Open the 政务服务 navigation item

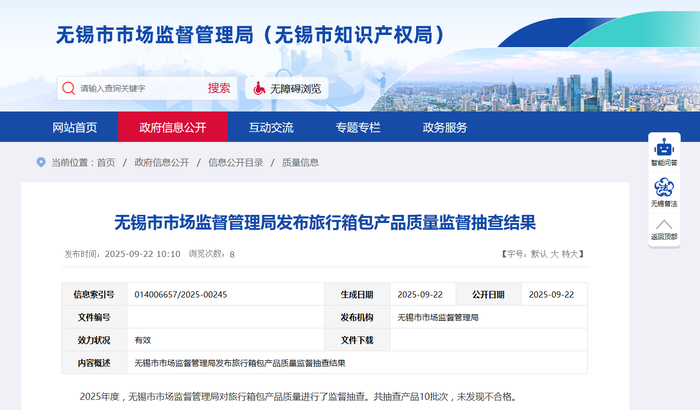click(445, 127)
